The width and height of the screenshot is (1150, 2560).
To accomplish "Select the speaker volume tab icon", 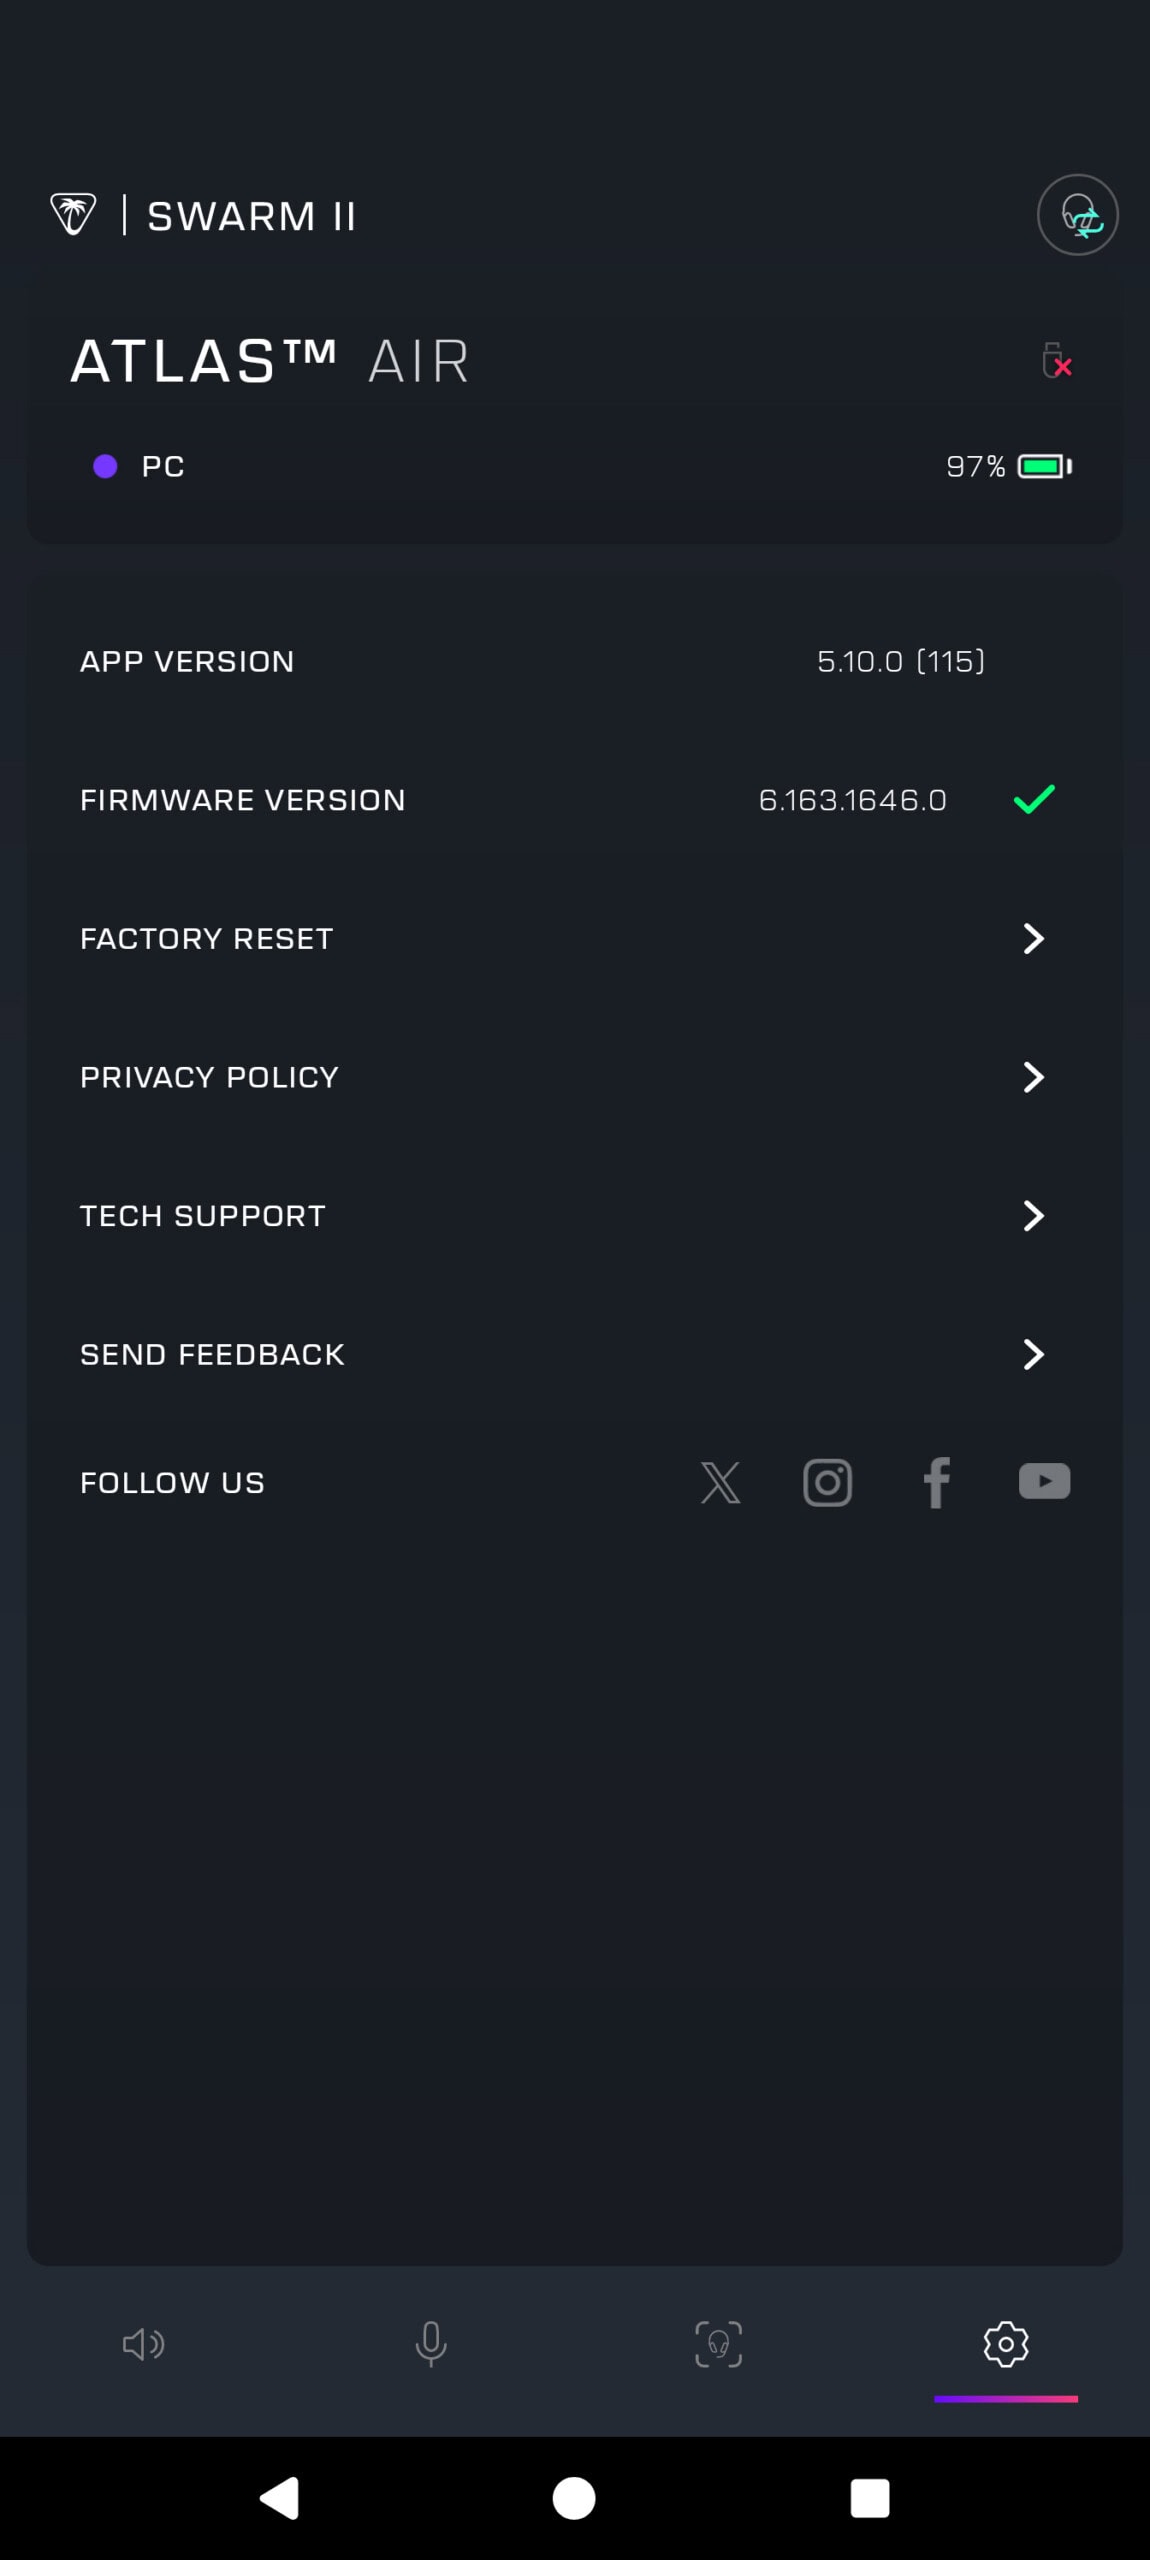I will (x=143, y=2345).
